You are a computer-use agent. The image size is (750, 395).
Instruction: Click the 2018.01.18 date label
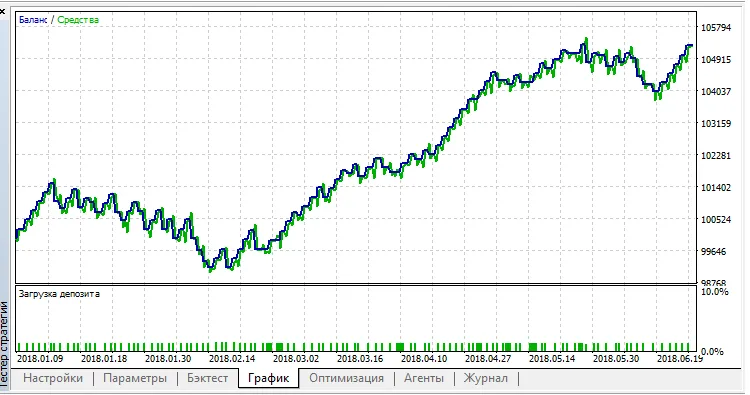pos(104,358)
